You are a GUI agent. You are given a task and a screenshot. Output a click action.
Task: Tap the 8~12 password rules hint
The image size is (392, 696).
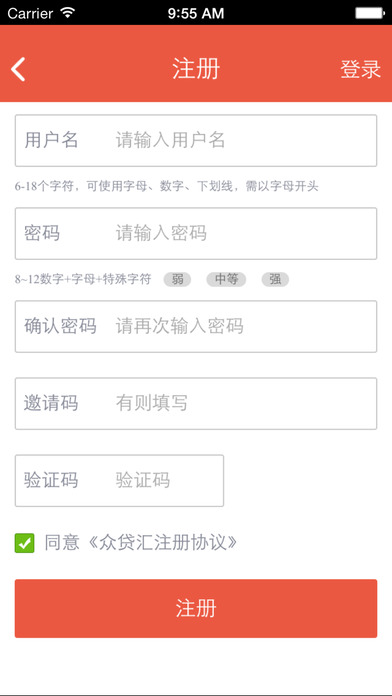pos(83,279)
